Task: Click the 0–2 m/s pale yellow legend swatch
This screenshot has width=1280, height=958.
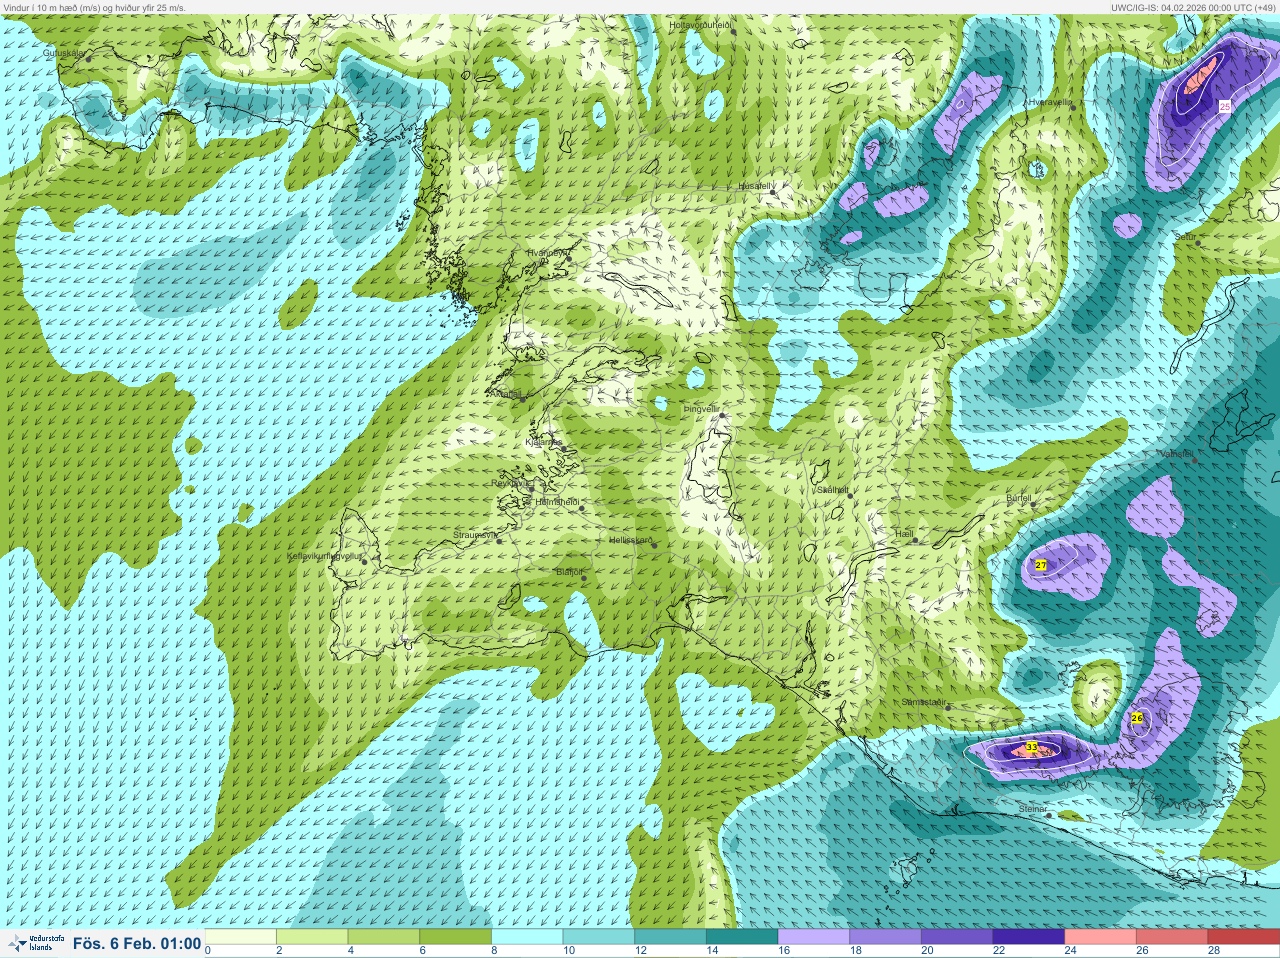Action: (242, 937)
